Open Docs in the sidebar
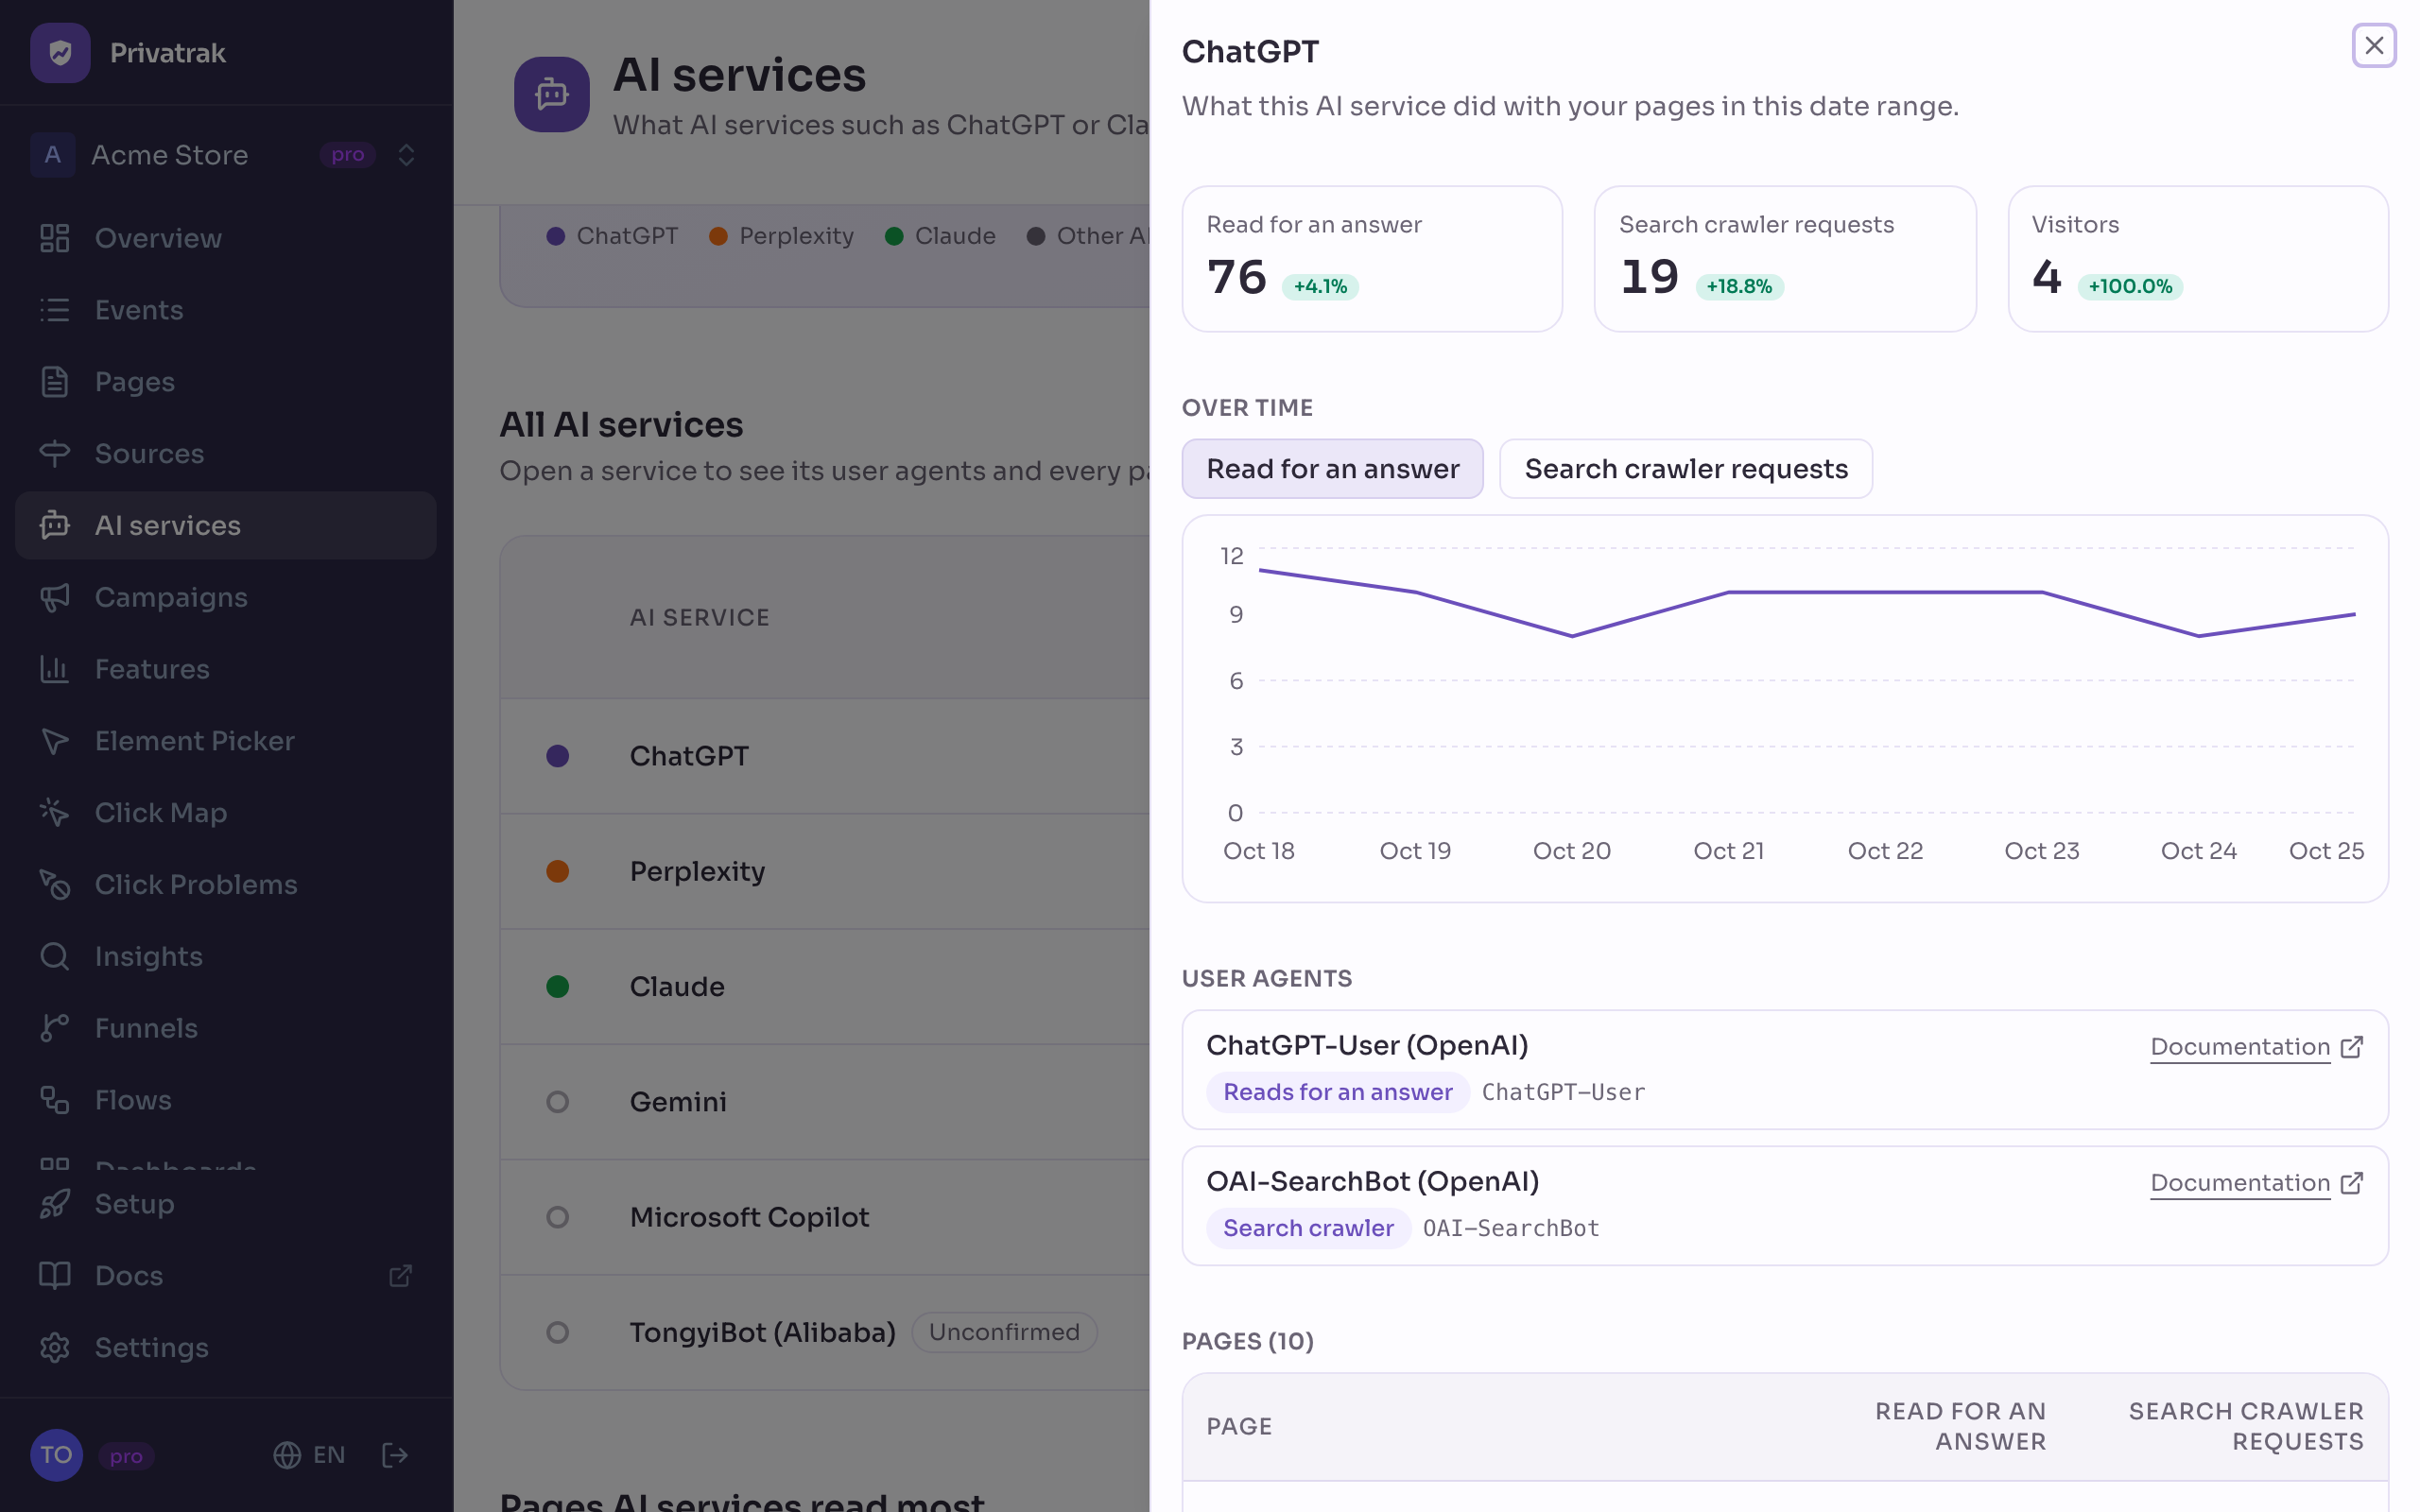The width and height of the screenshot is (2420, 1512). pos(226,1276)
